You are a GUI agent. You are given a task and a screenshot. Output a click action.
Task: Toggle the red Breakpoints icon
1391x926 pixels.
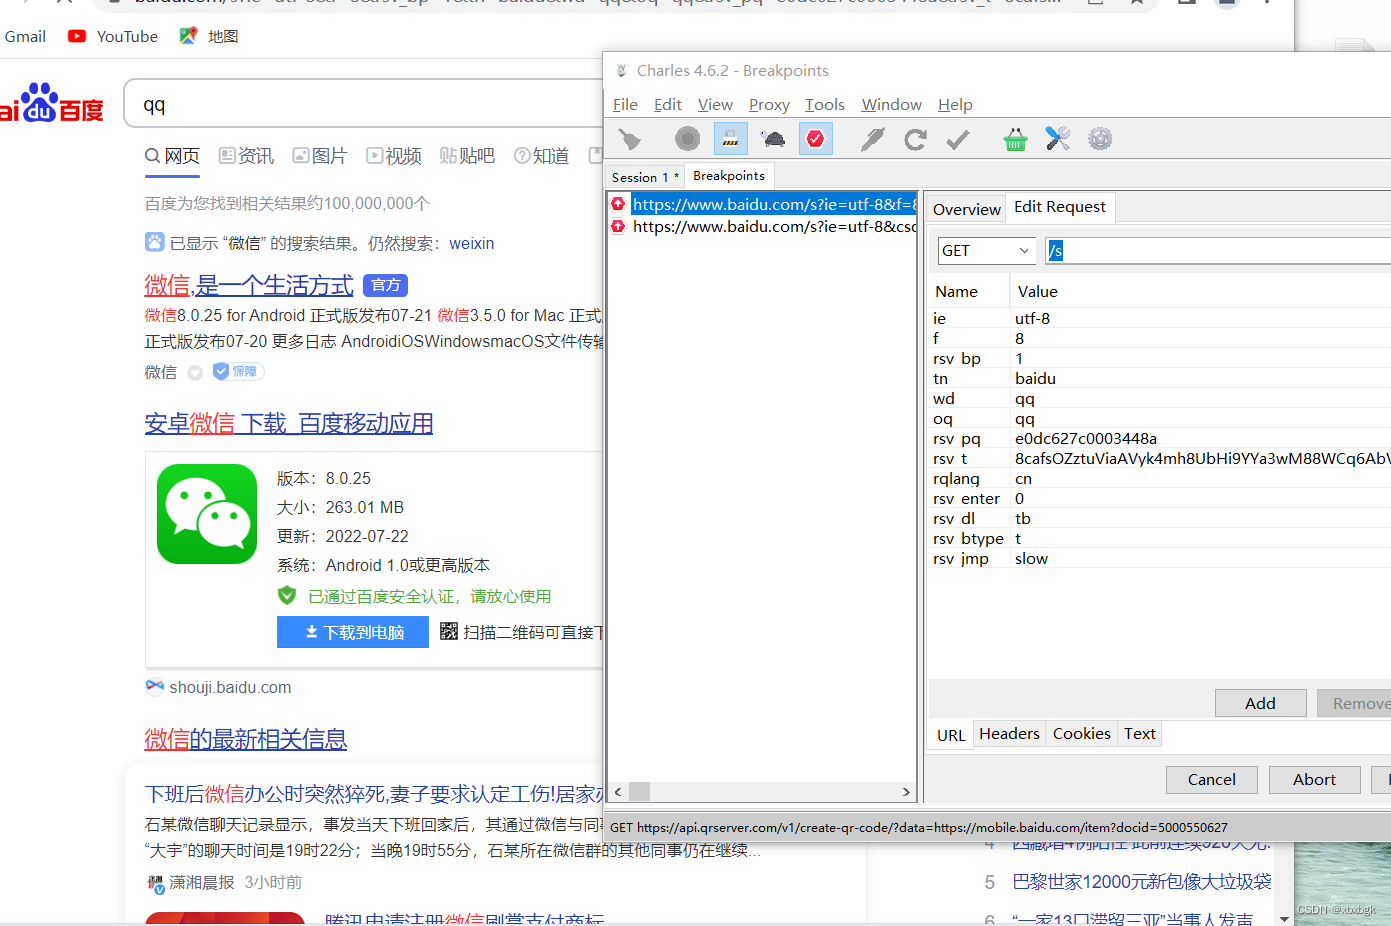click(x=816, y=139)
